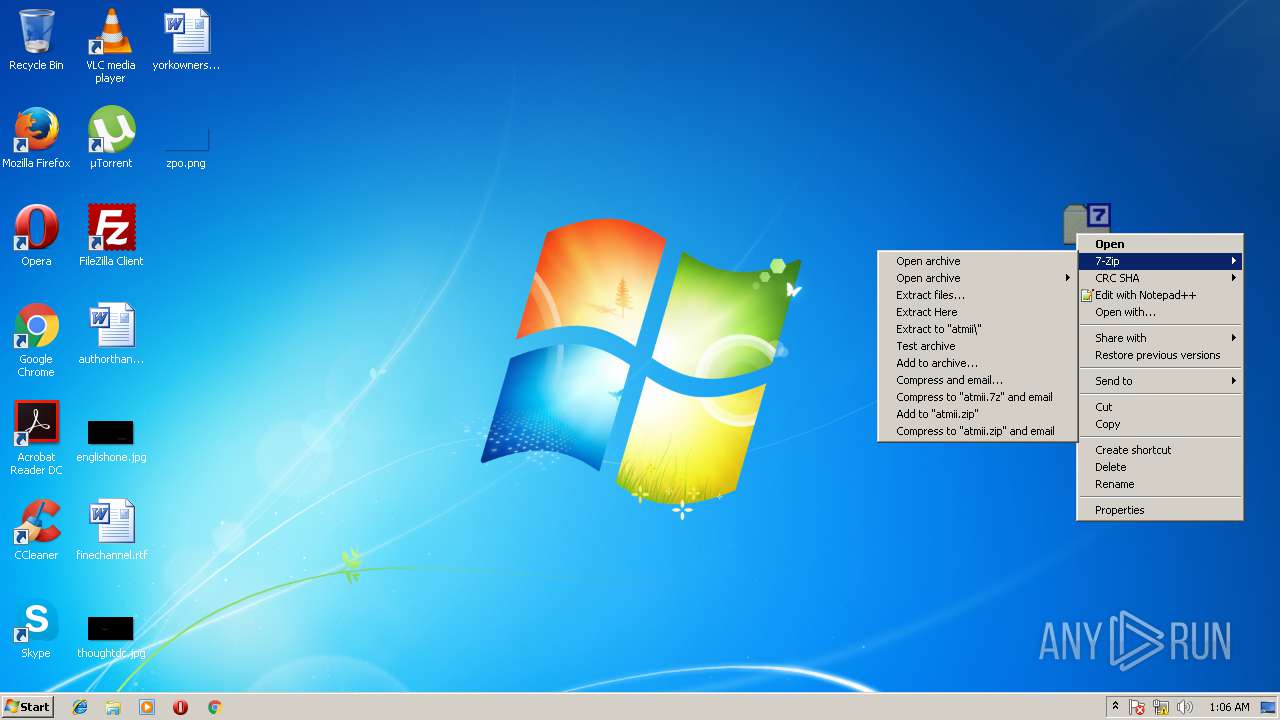The image size is (1280, 720).
Task: Choose Edit with Notepad++
Action: [1160, 295]
